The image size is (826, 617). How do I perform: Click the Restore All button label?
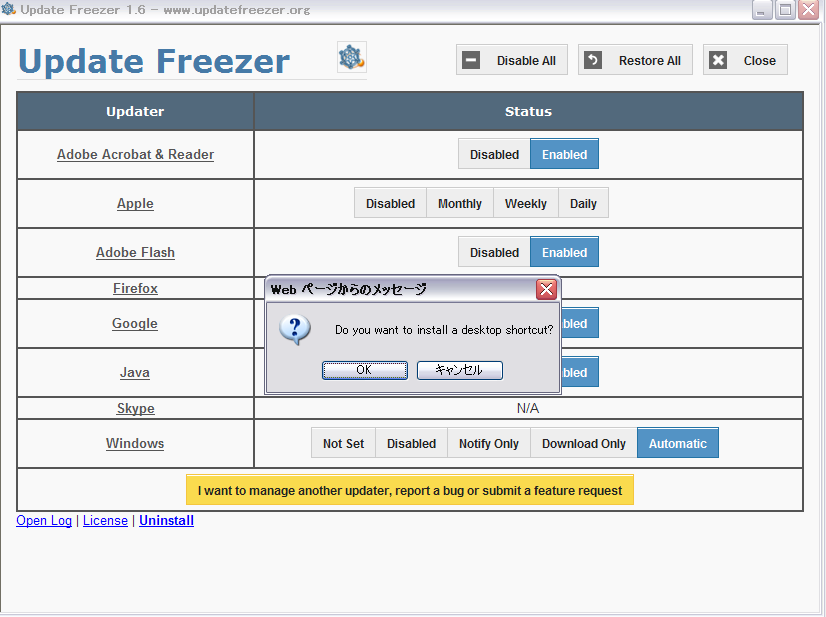click(x=650, y=61)
